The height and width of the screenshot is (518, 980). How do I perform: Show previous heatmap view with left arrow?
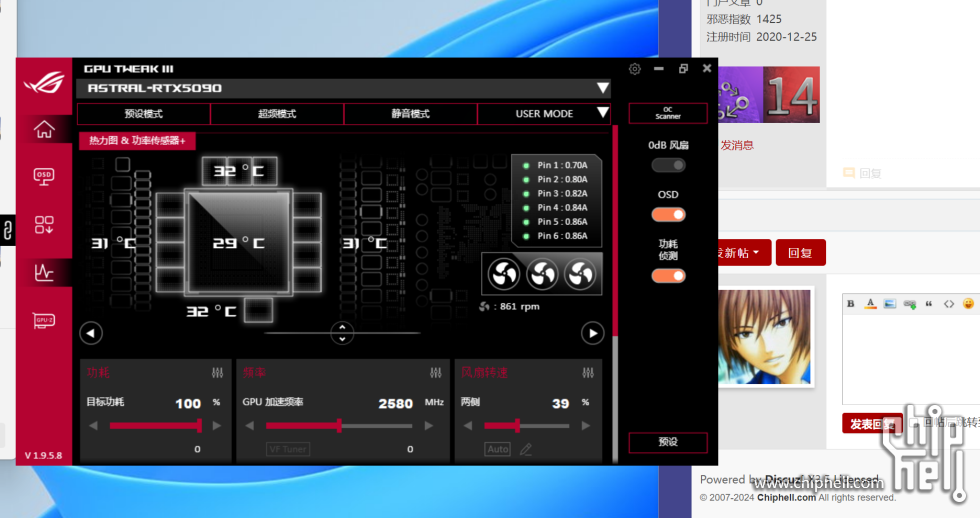pos(91,333)
